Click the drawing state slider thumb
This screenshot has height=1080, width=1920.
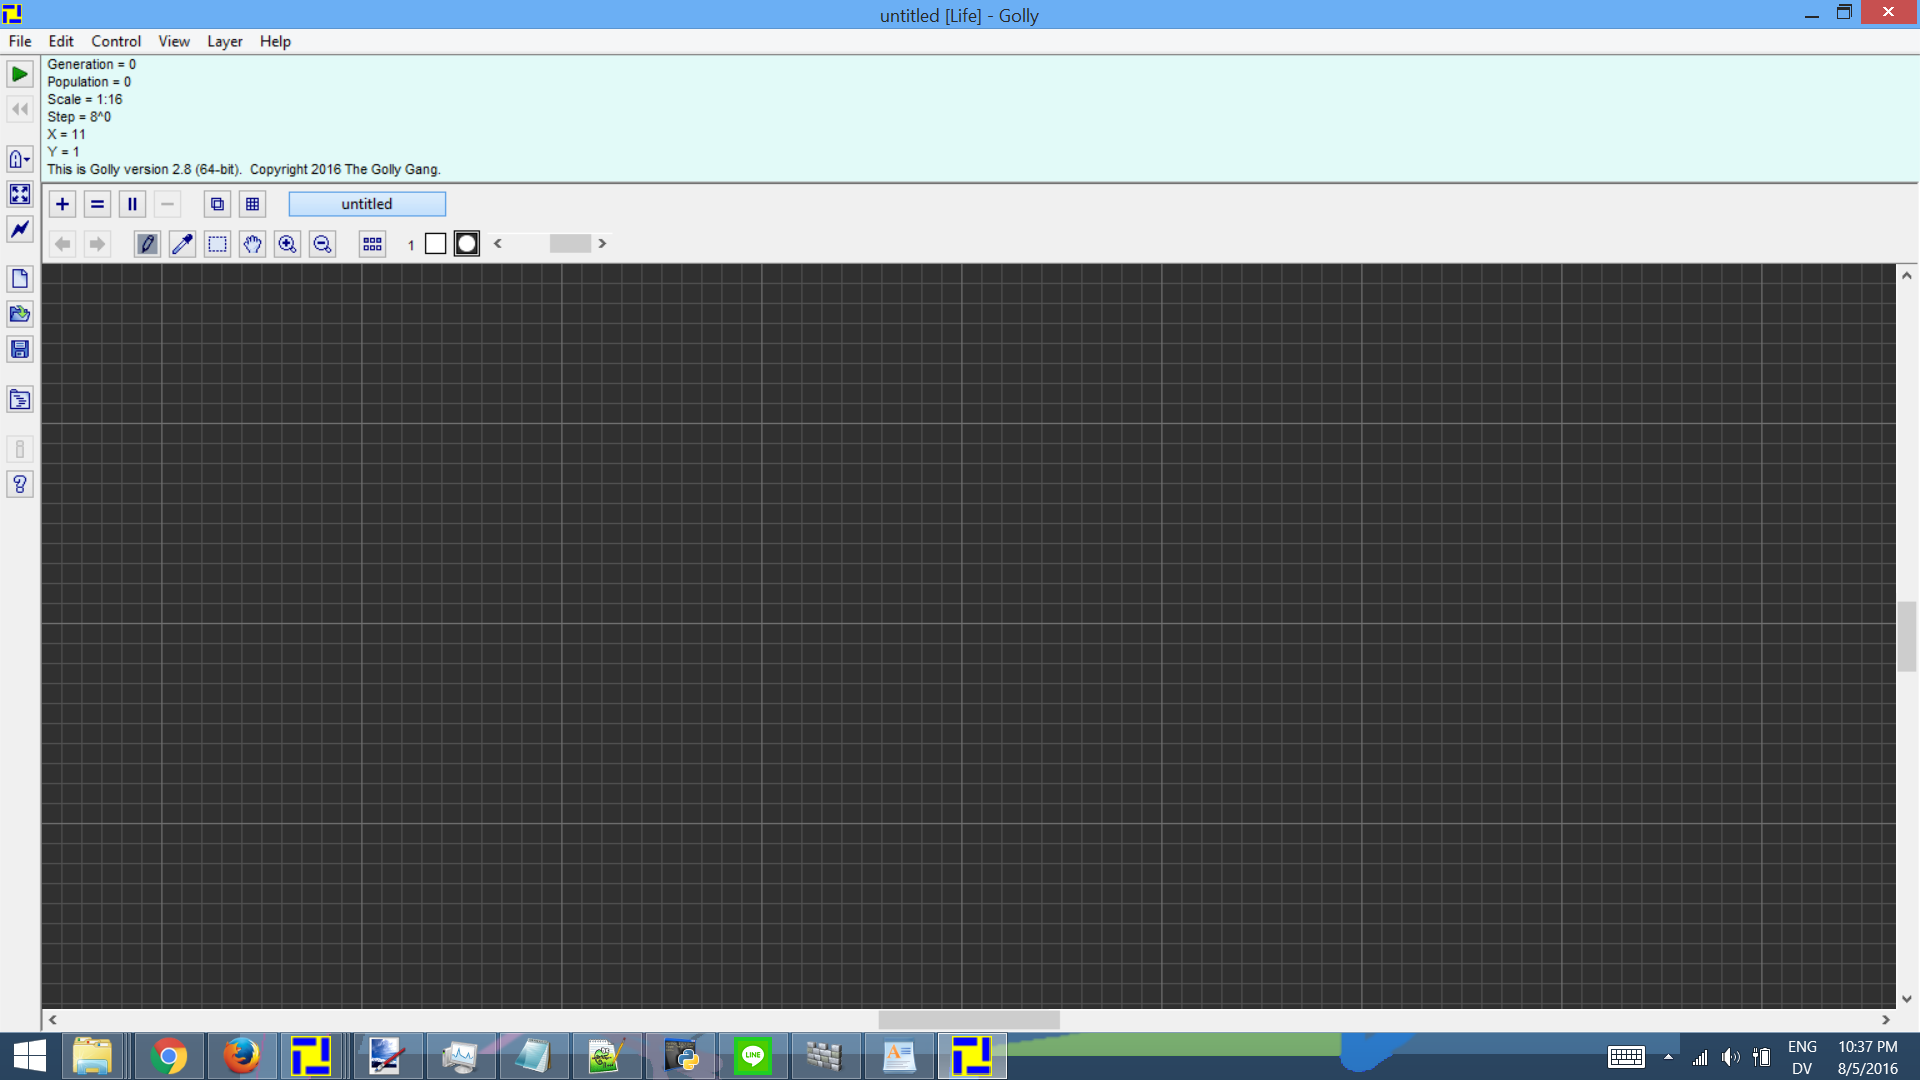tap(570, 243)
